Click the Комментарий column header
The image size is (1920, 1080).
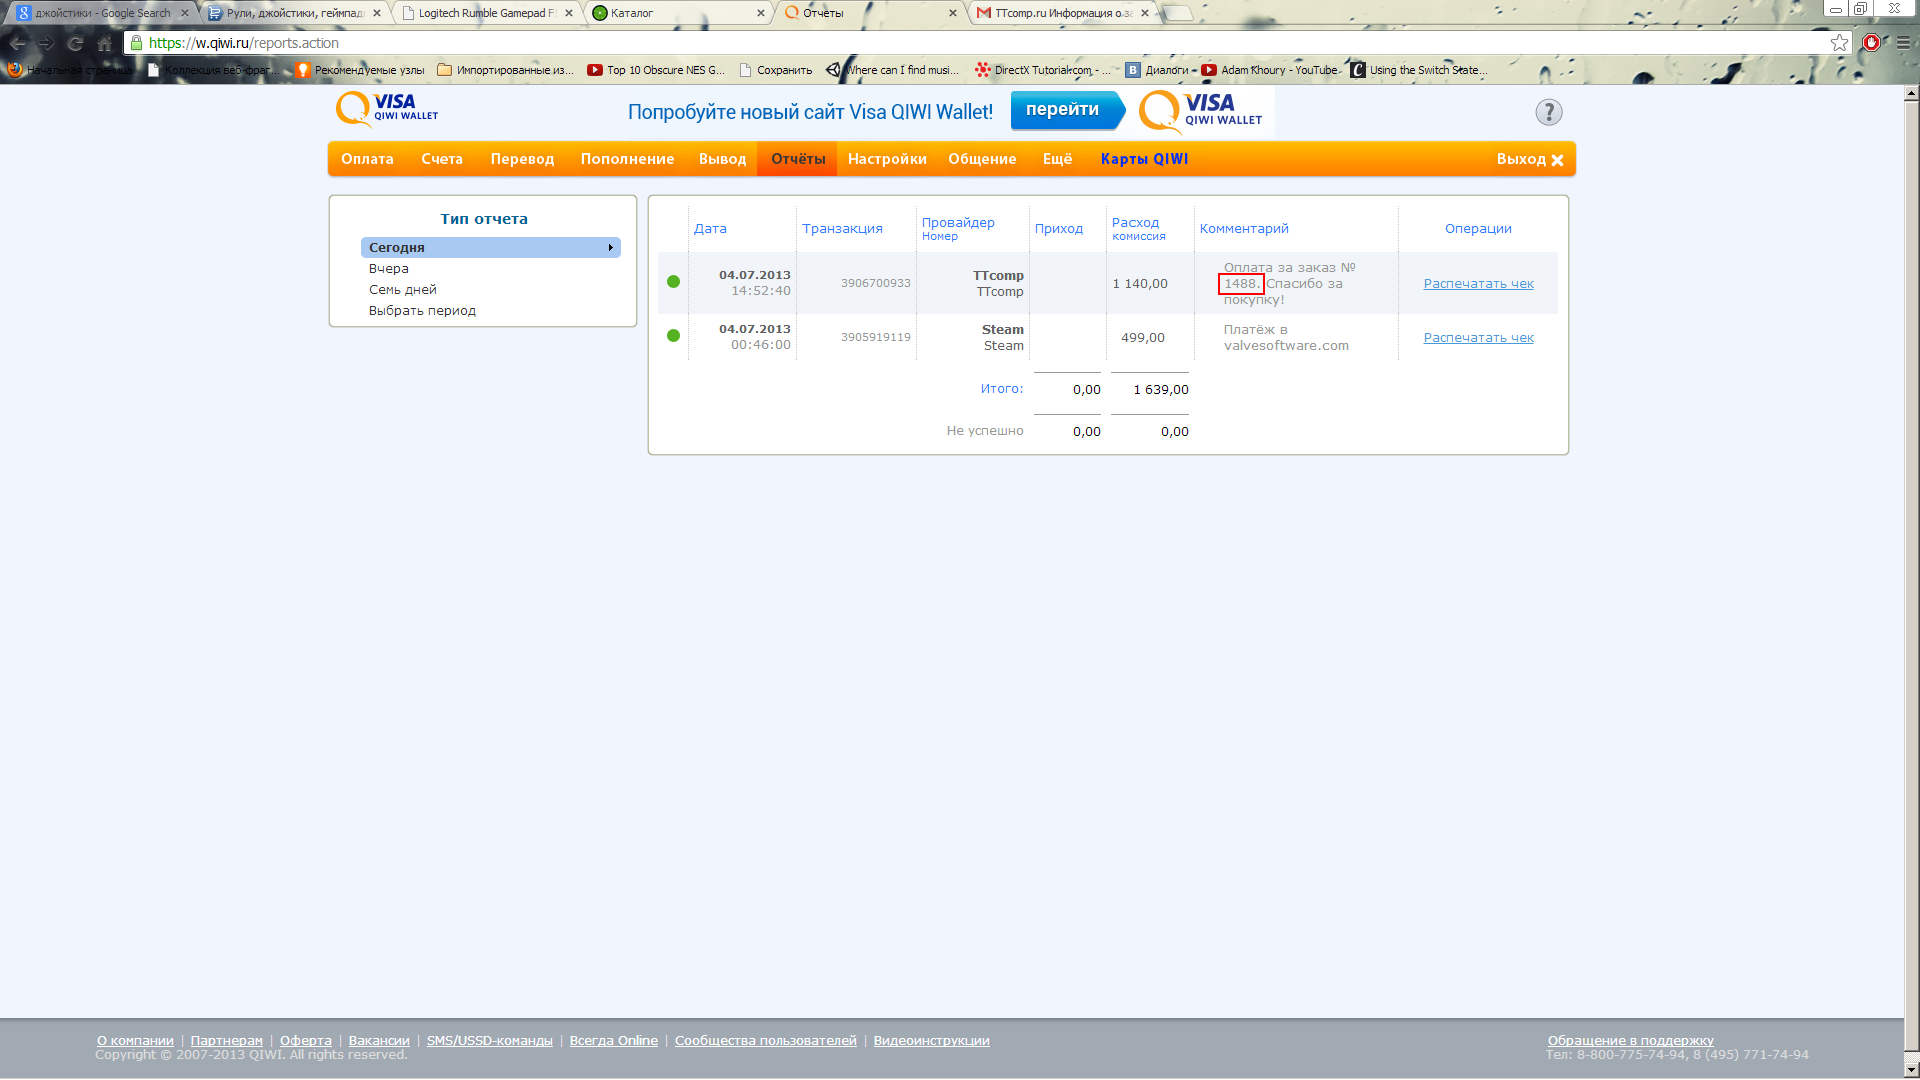point(1244,228)
